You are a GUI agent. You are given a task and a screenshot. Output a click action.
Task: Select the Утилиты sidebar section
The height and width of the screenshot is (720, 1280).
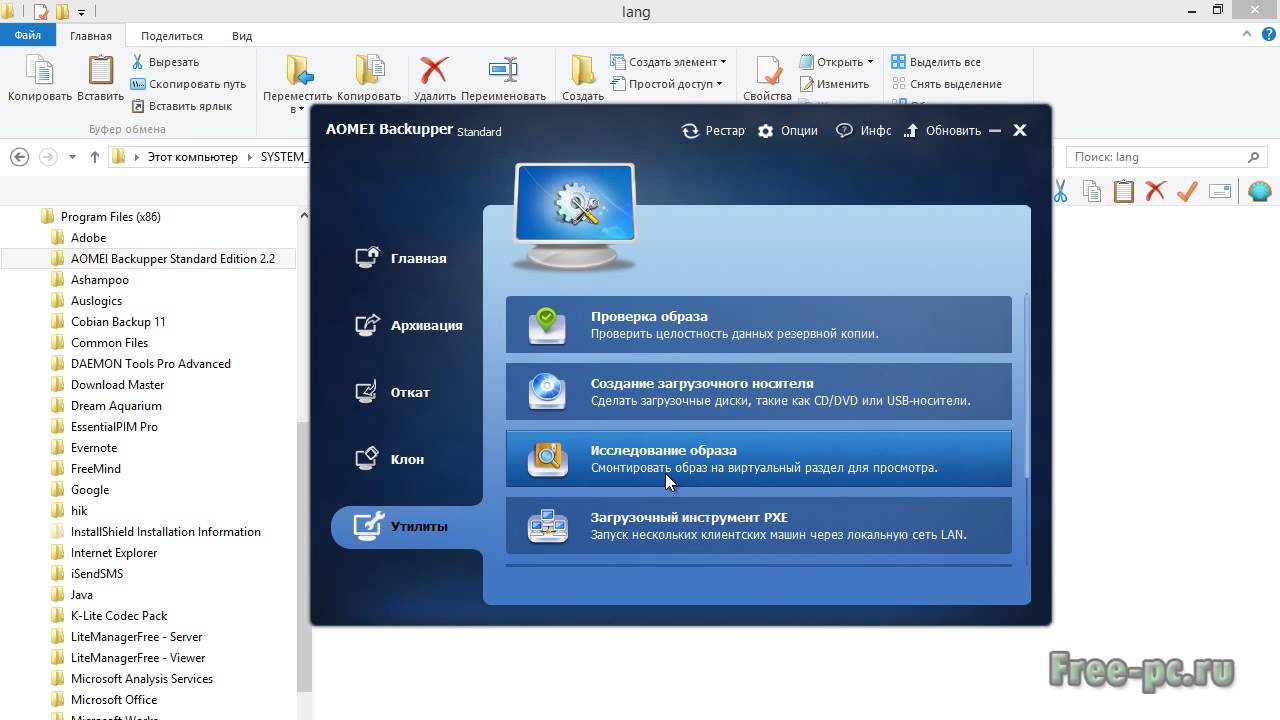coord(406,526)
